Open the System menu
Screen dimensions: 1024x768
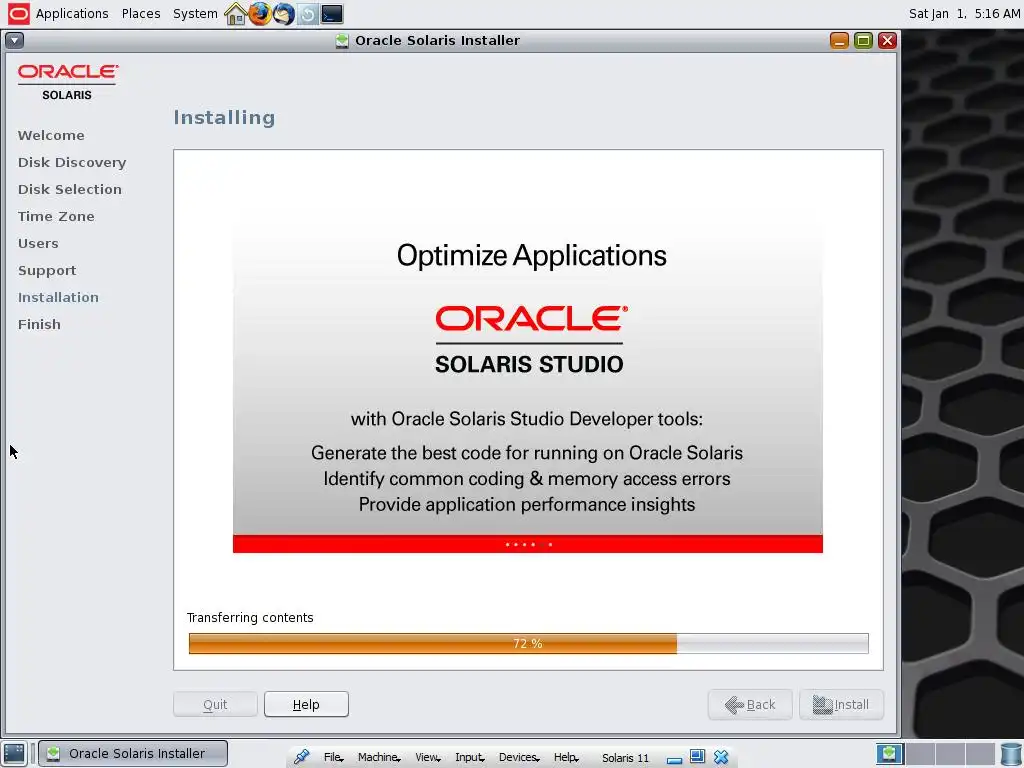pos(195,14)
